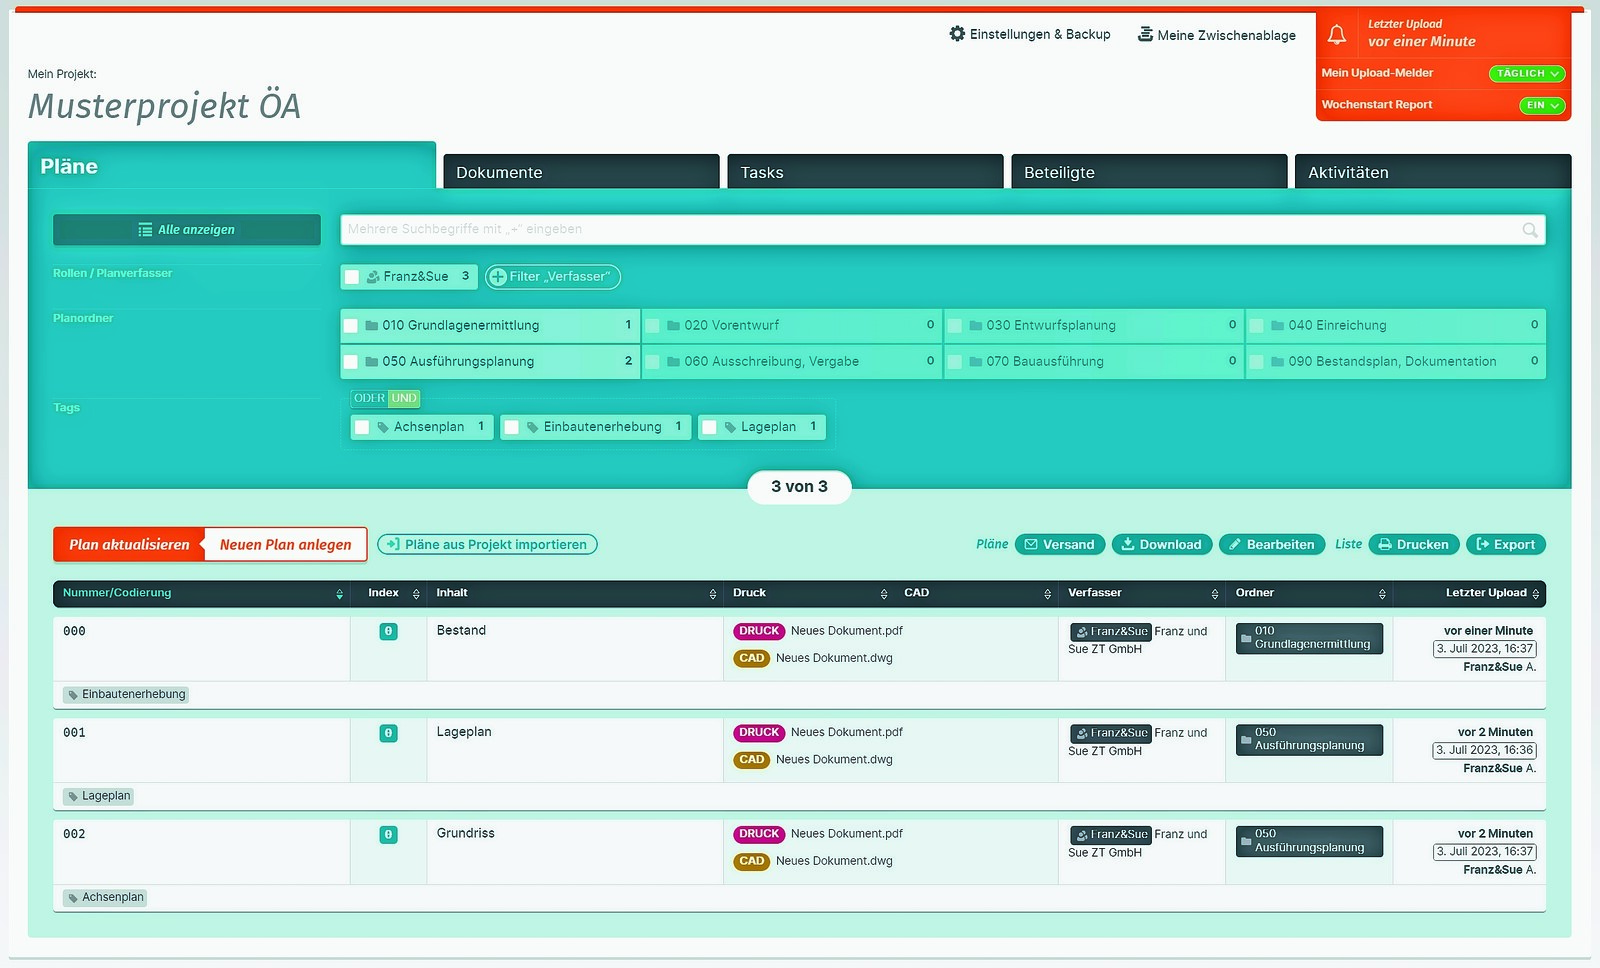The width and height of the screenshot is (1600, 968).
Task: Open Meine Zwischenablage clipboard icon
Action: point(1145,35)
